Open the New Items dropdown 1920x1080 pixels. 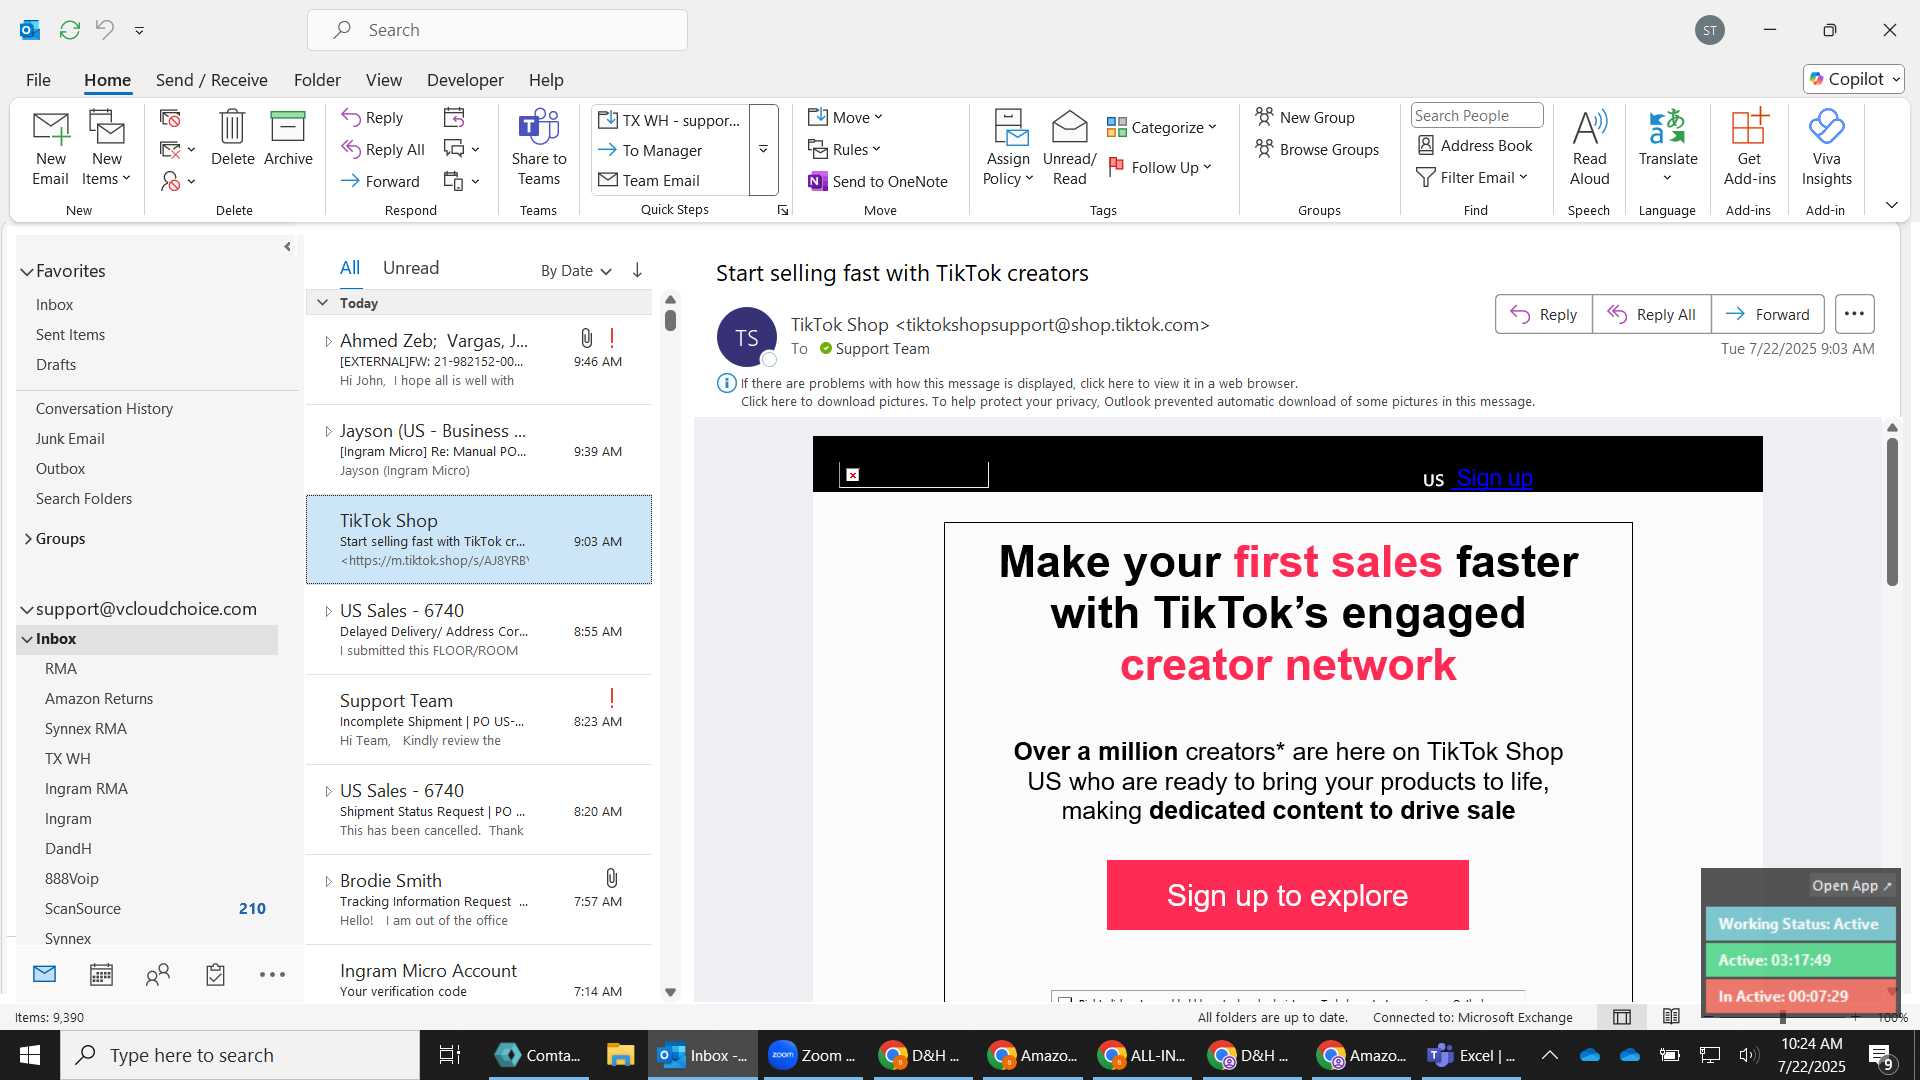coord(106,179)
